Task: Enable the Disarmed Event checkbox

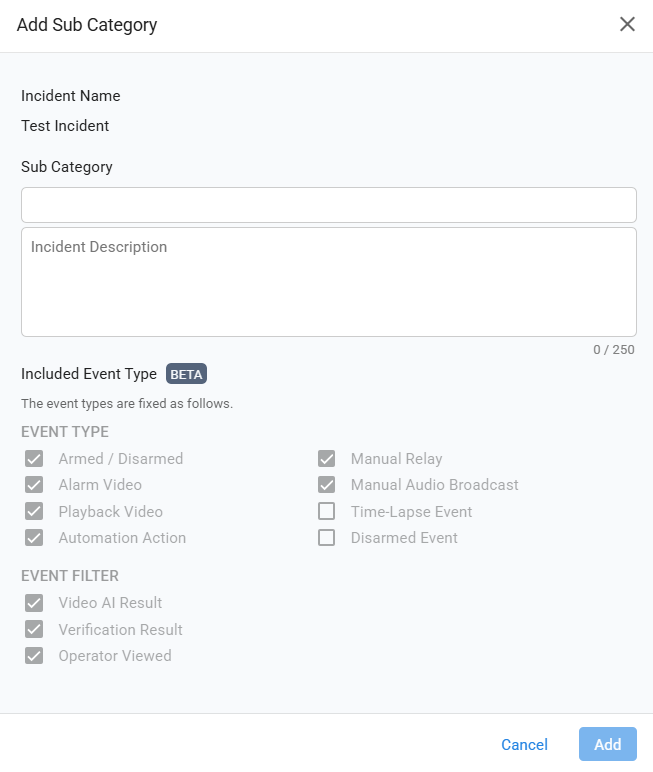Action: point(326,538)
